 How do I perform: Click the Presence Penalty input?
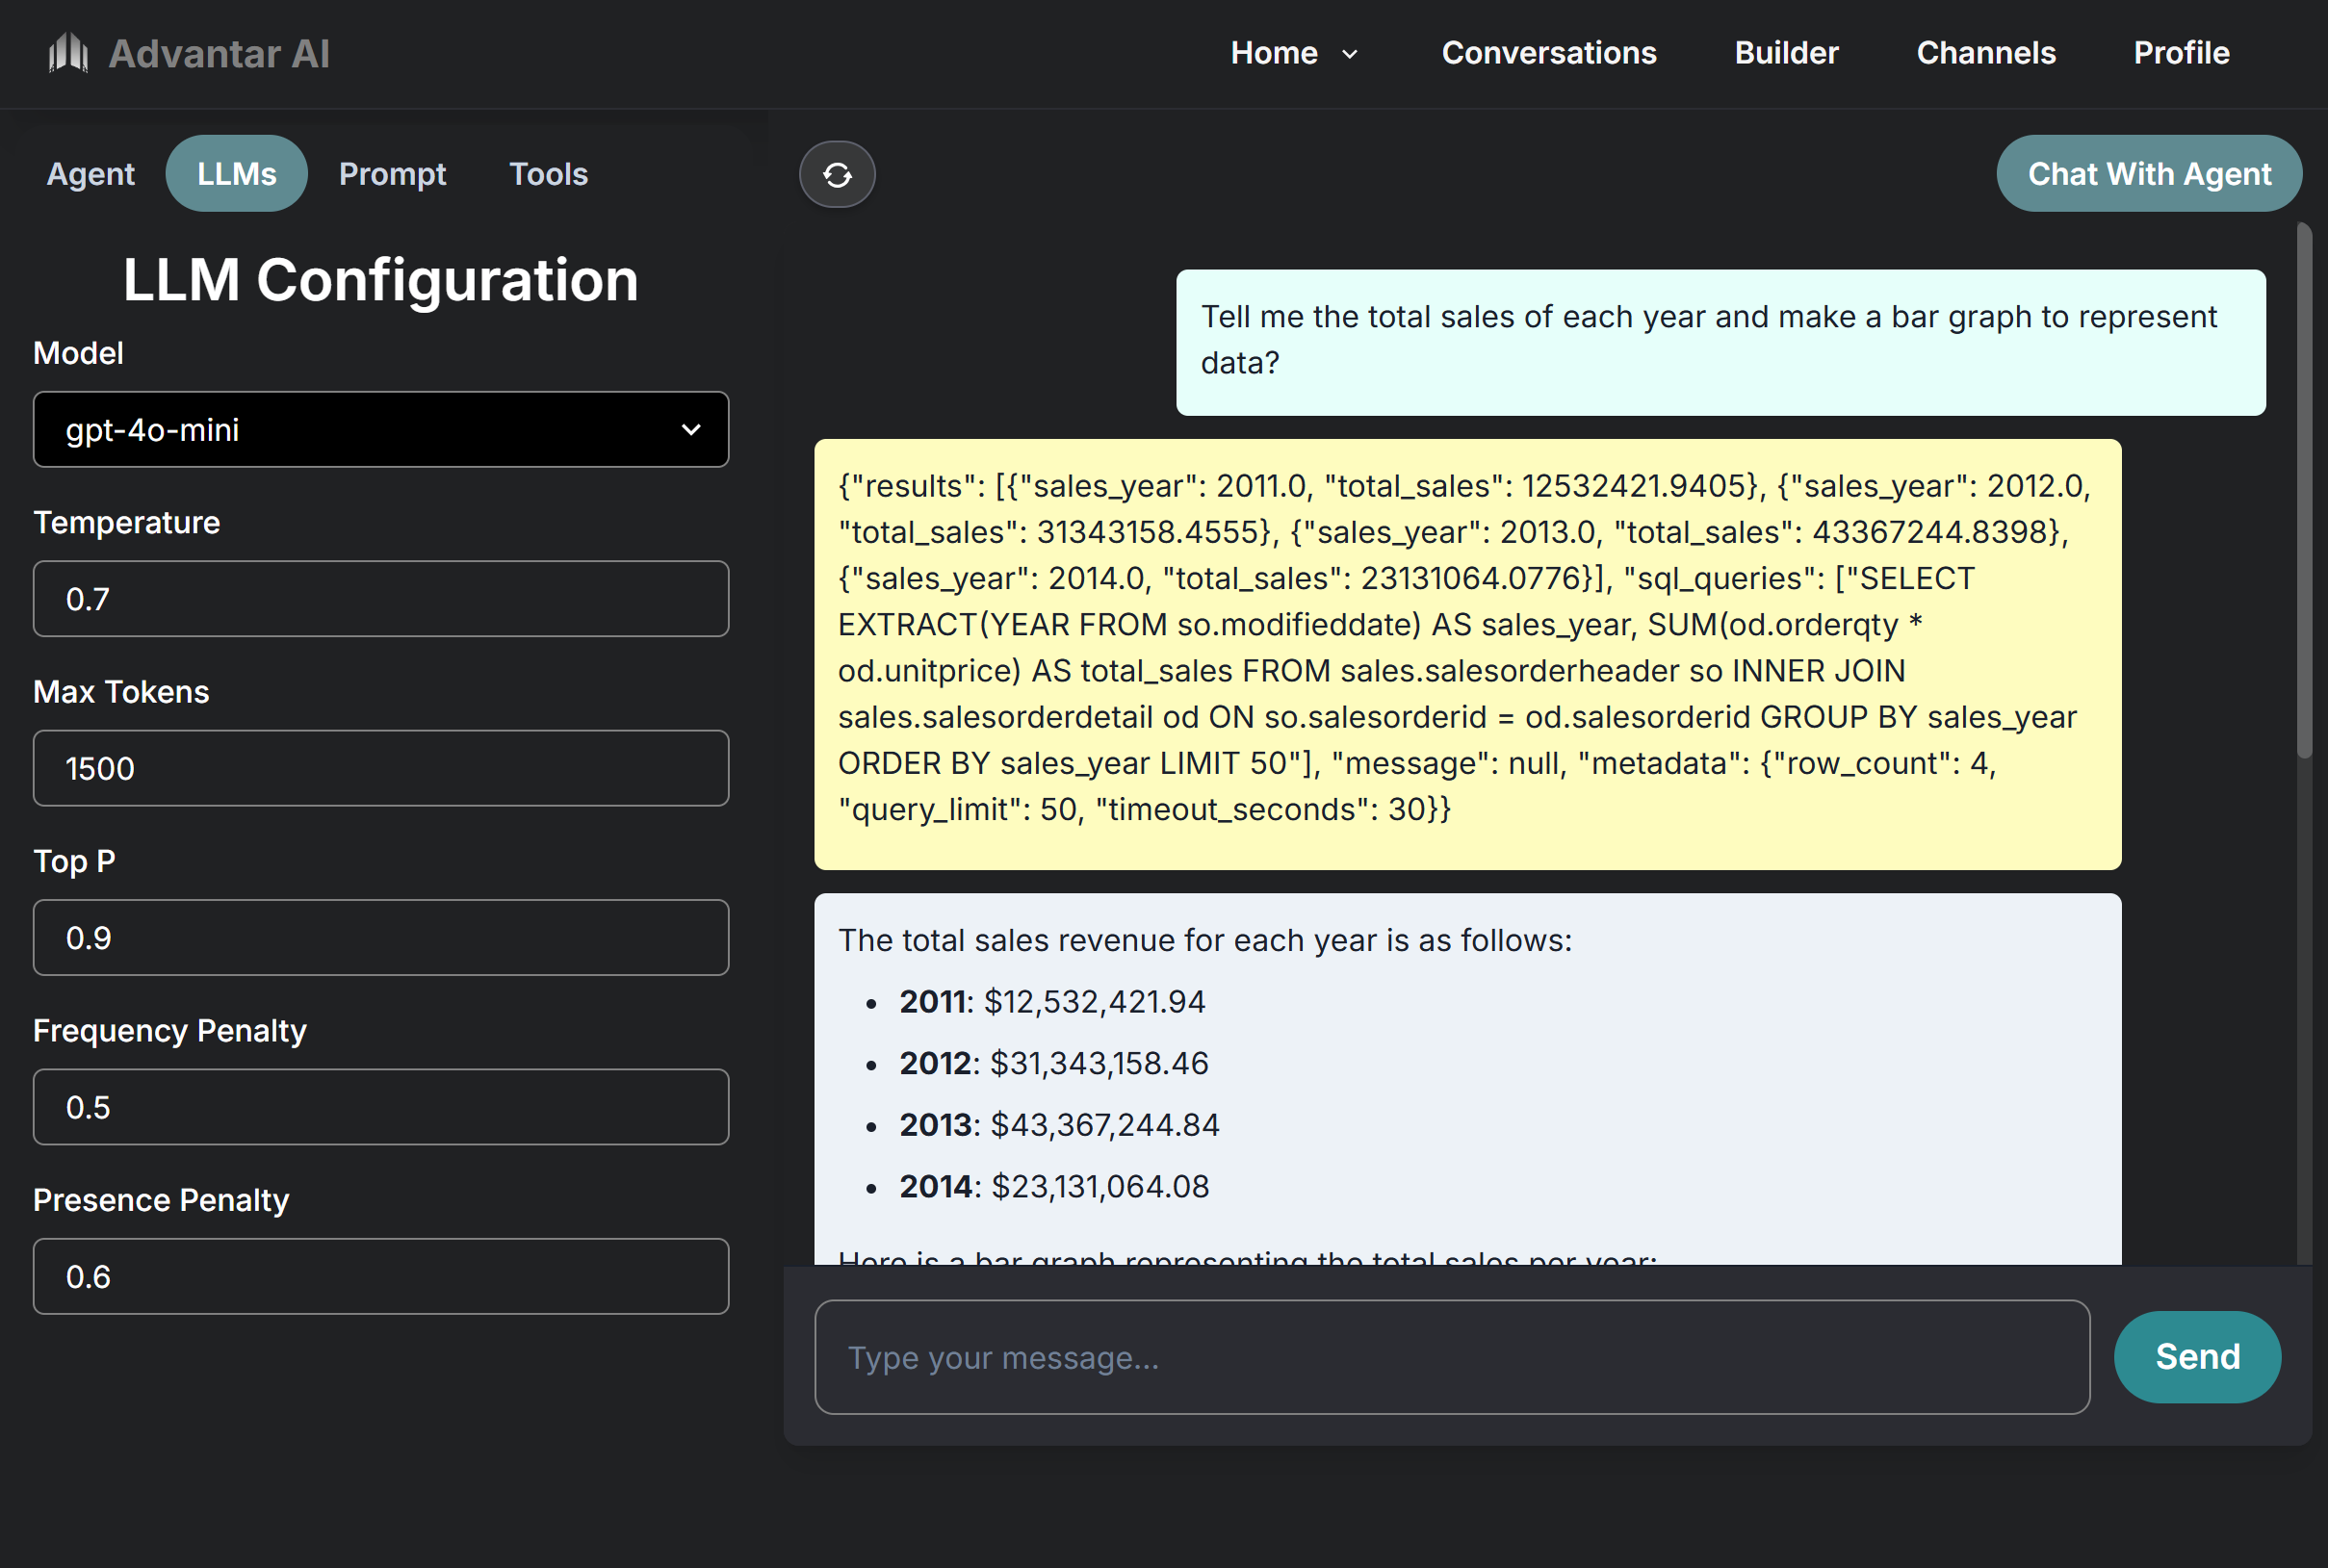coord(381,1276)
